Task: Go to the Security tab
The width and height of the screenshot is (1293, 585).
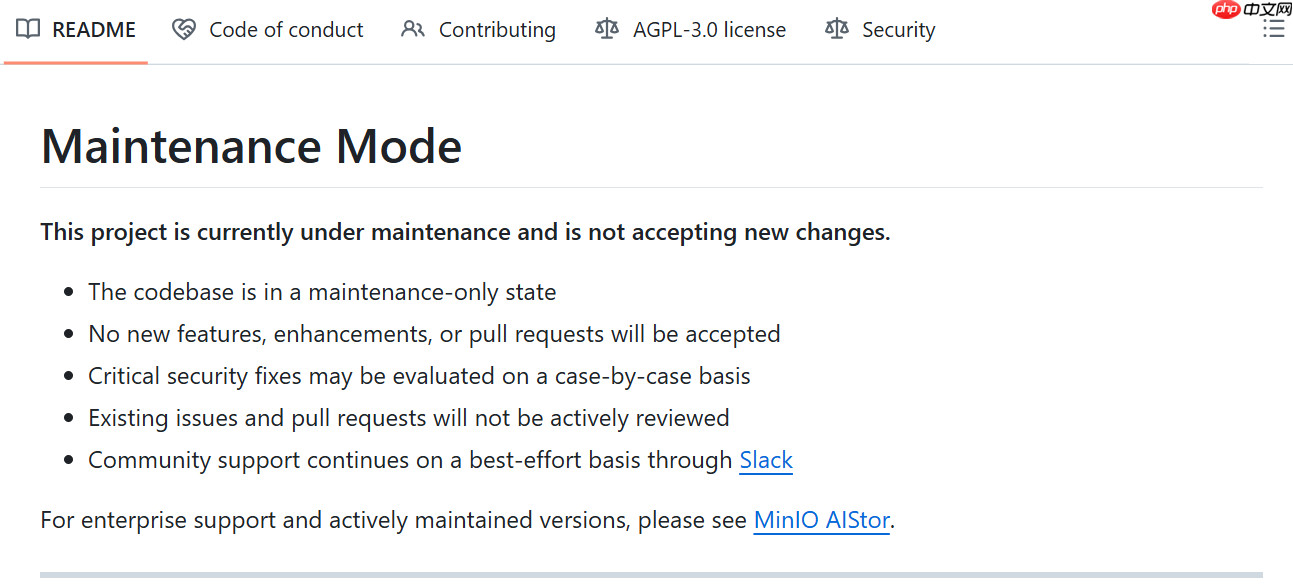Action: tap(898, 30)
